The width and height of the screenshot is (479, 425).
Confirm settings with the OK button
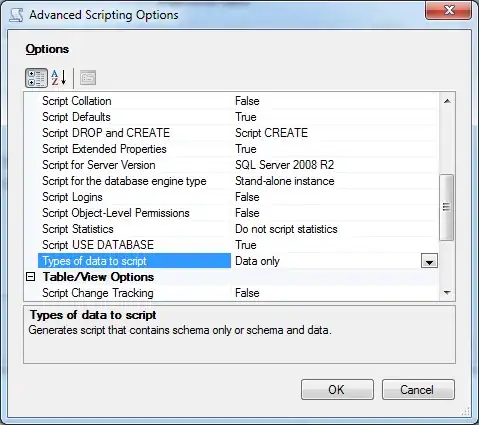[337, 389]
